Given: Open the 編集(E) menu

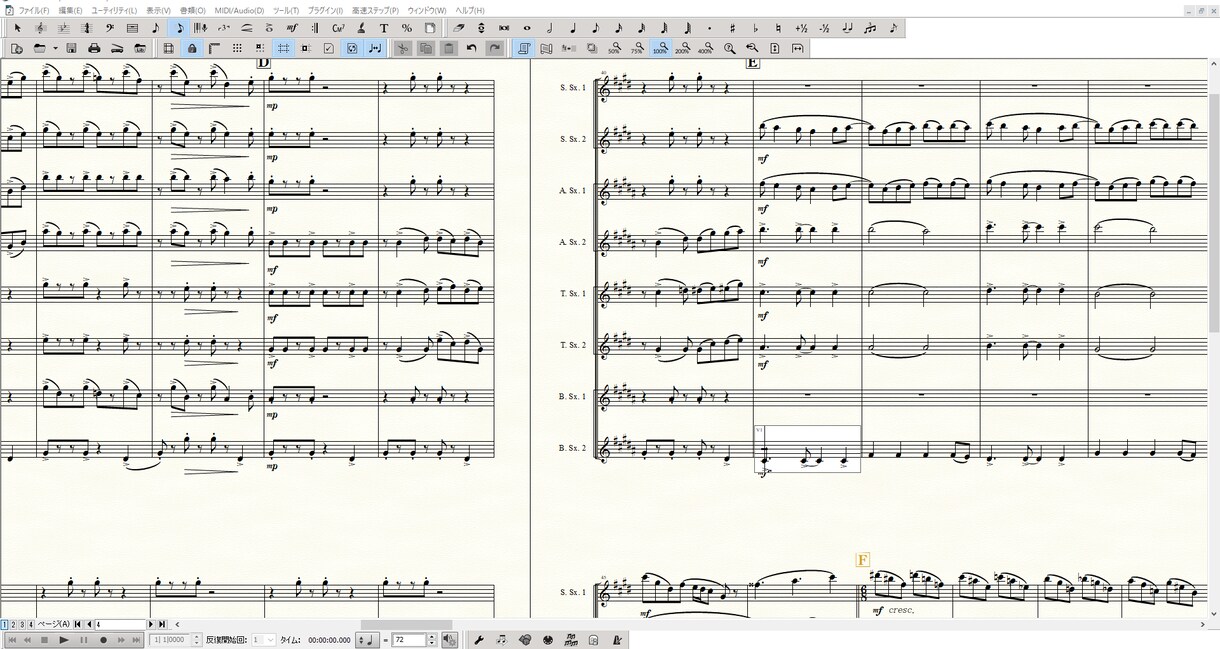Looking at the screenshot, I should pyautogui.click(x=71, y=10).
